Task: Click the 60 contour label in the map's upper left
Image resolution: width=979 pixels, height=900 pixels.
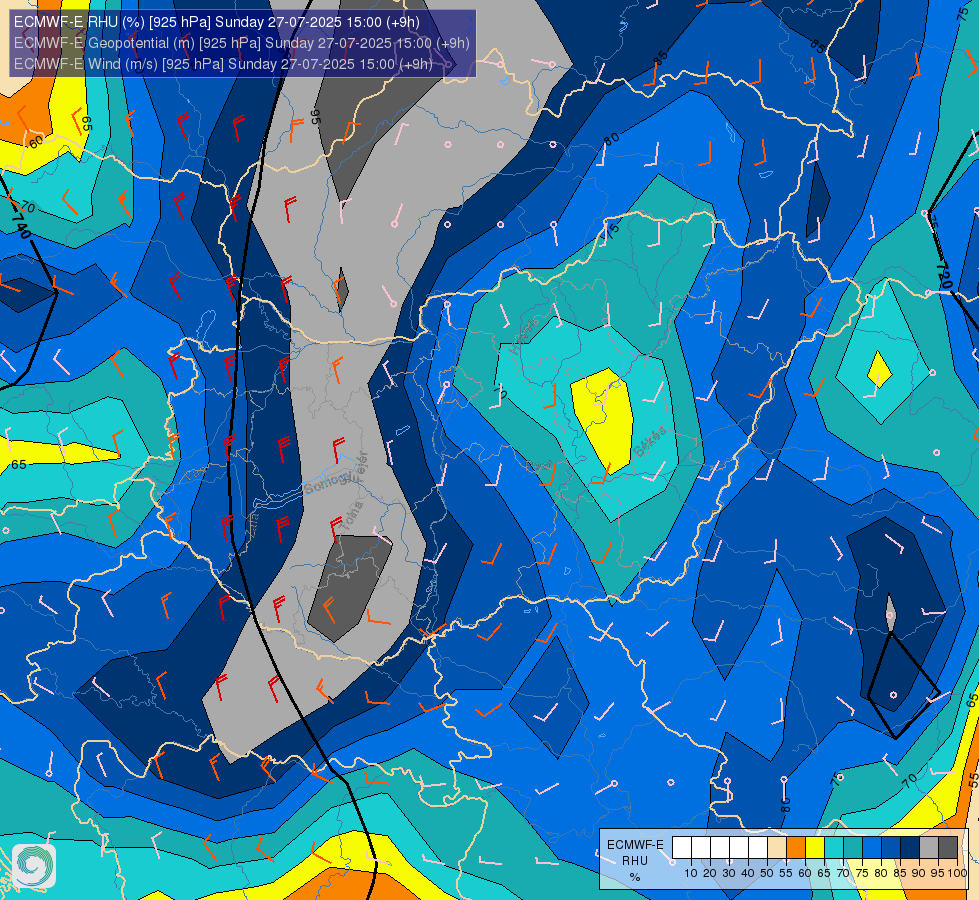Action: click(x=36, y=142)
